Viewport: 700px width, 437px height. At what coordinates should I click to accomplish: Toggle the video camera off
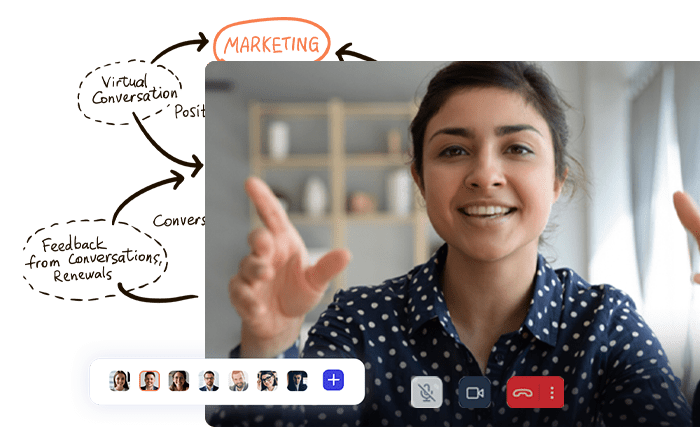pos(475,392)
